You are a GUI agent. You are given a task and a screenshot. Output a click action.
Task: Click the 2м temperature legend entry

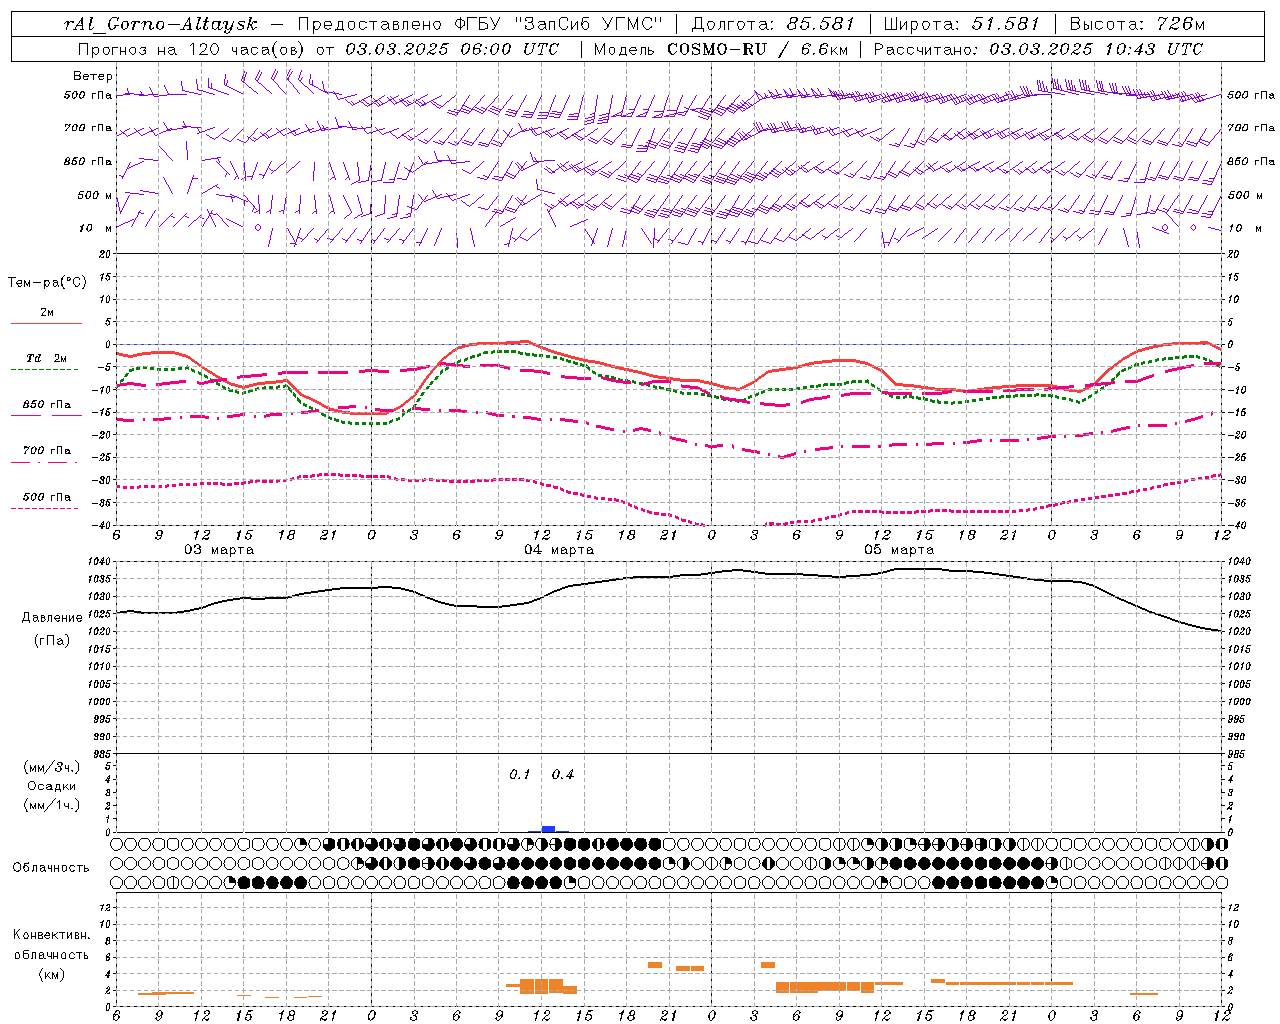pyautogui.click(x=47, y=312)
